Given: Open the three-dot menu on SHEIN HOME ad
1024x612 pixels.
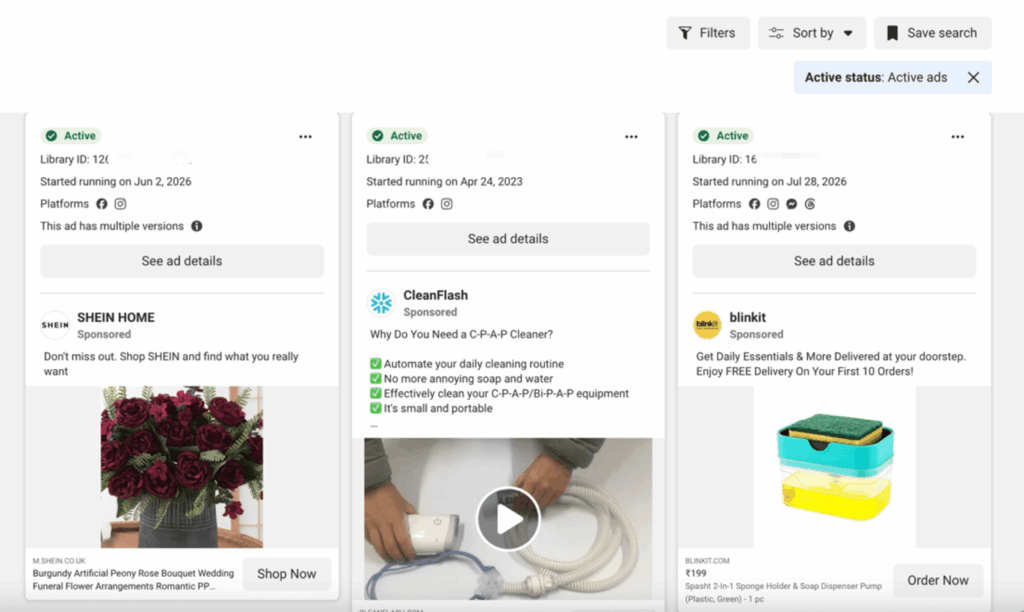Looking at the screenshot, I should pos(305,137).
